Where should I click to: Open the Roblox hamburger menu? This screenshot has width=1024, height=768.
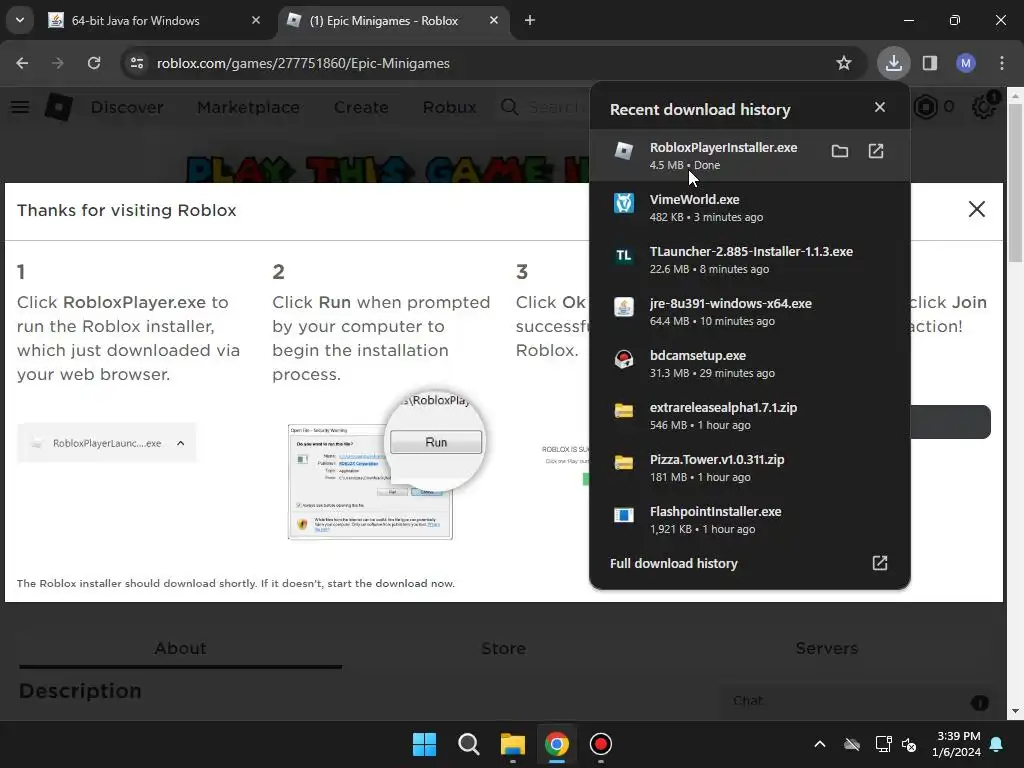pyautogui.click(x=20, y=106)
